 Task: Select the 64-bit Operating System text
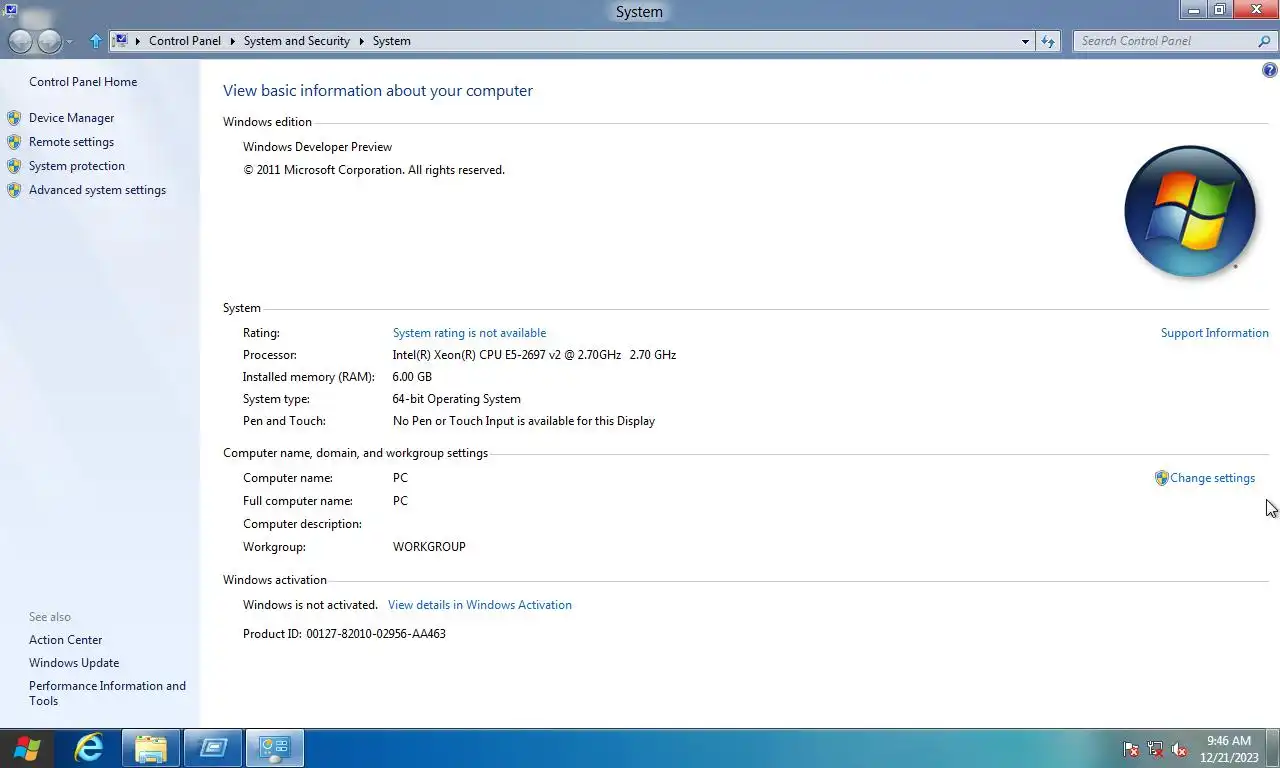coord(456,399)
